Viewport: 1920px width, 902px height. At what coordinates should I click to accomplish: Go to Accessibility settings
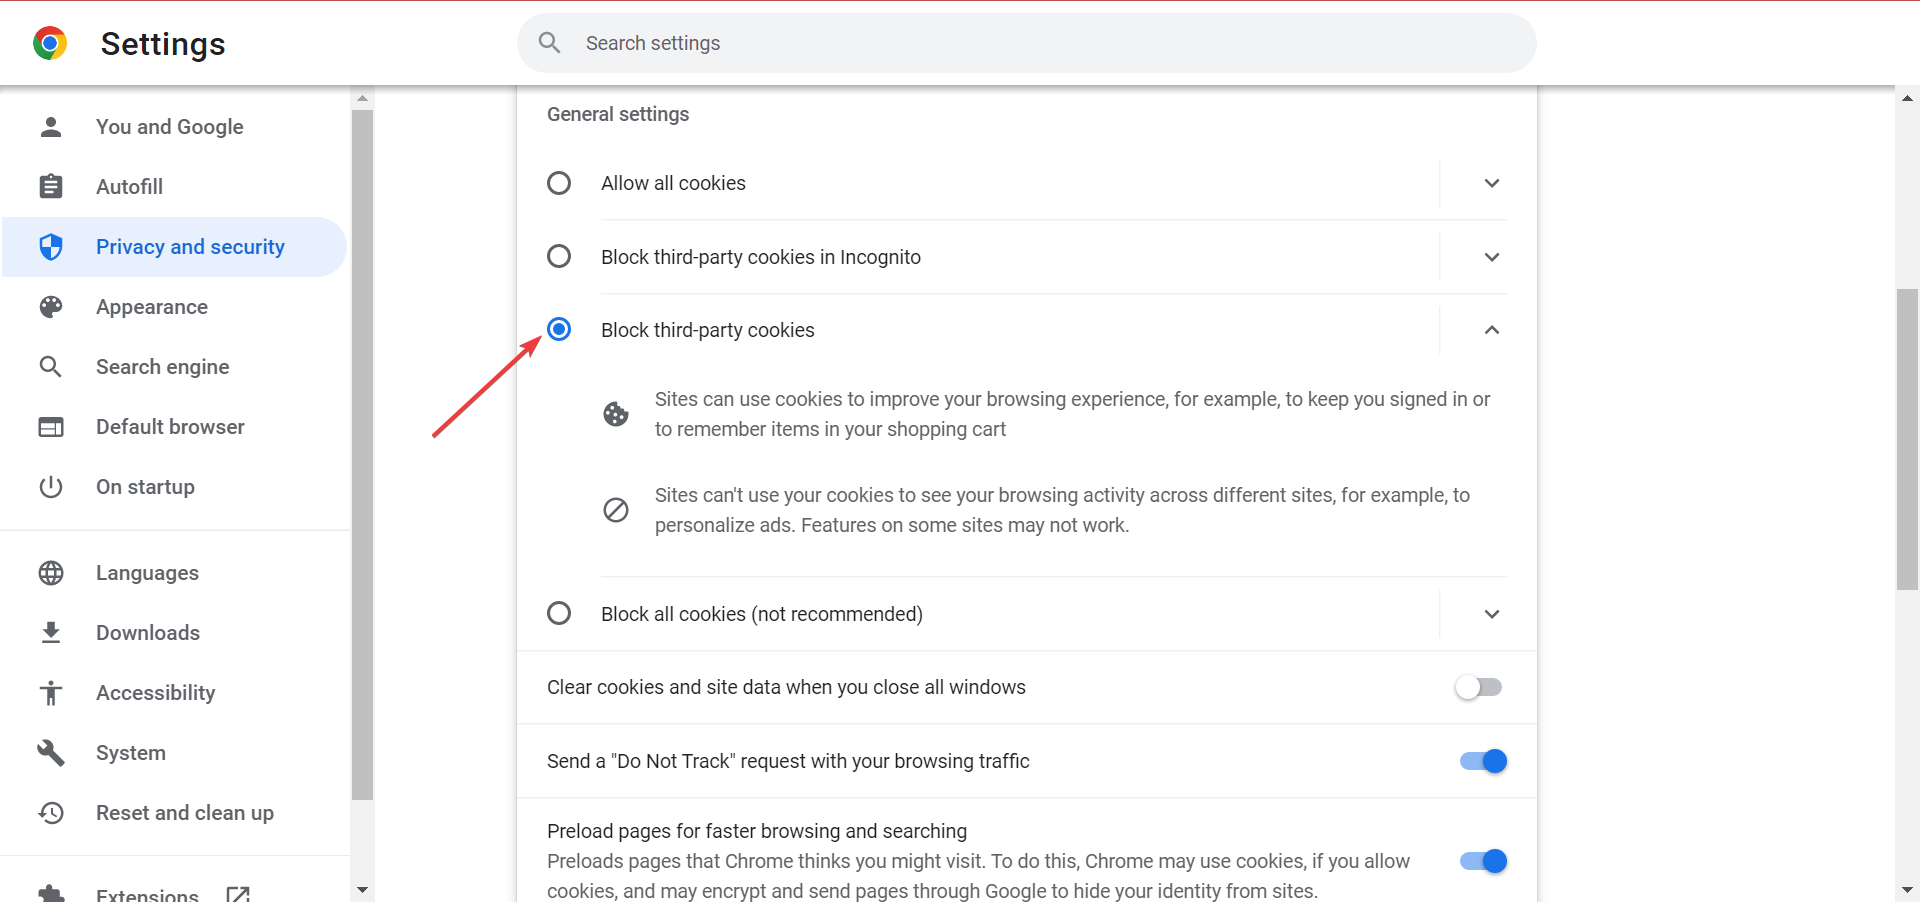(x=155, y=693)
